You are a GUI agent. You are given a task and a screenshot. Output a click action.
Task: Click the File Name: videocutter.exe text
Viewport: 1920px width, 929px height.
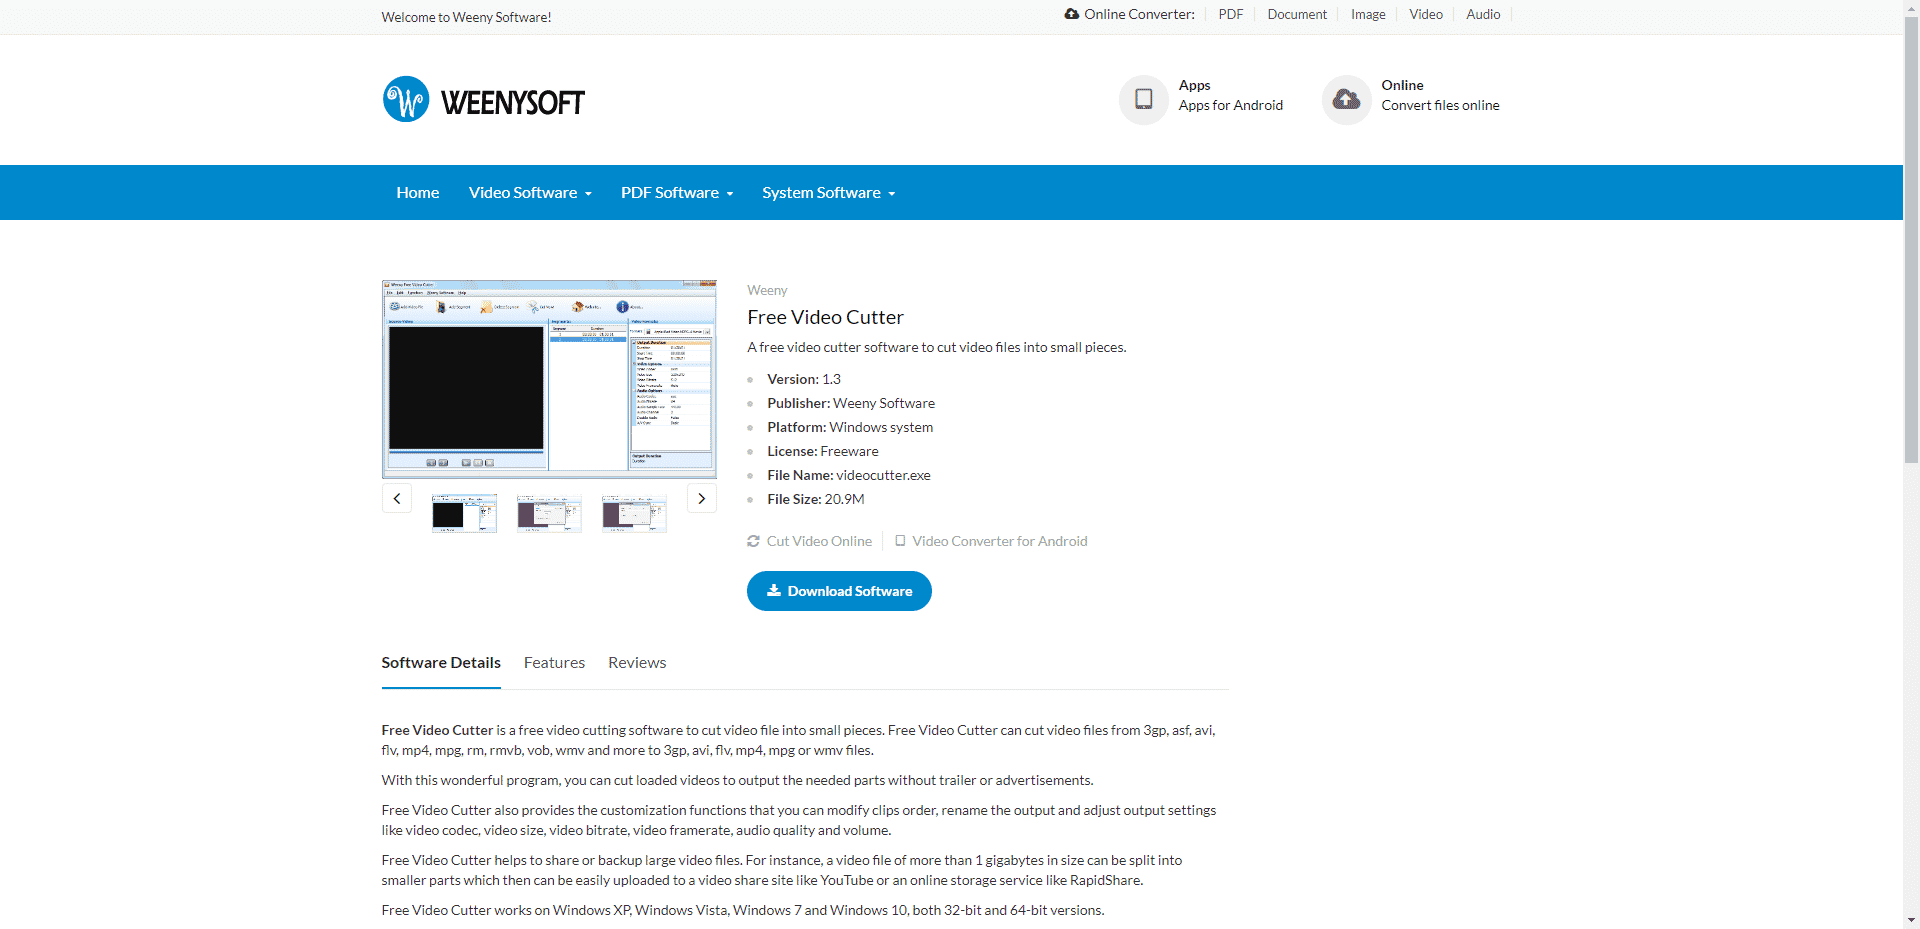849,475
